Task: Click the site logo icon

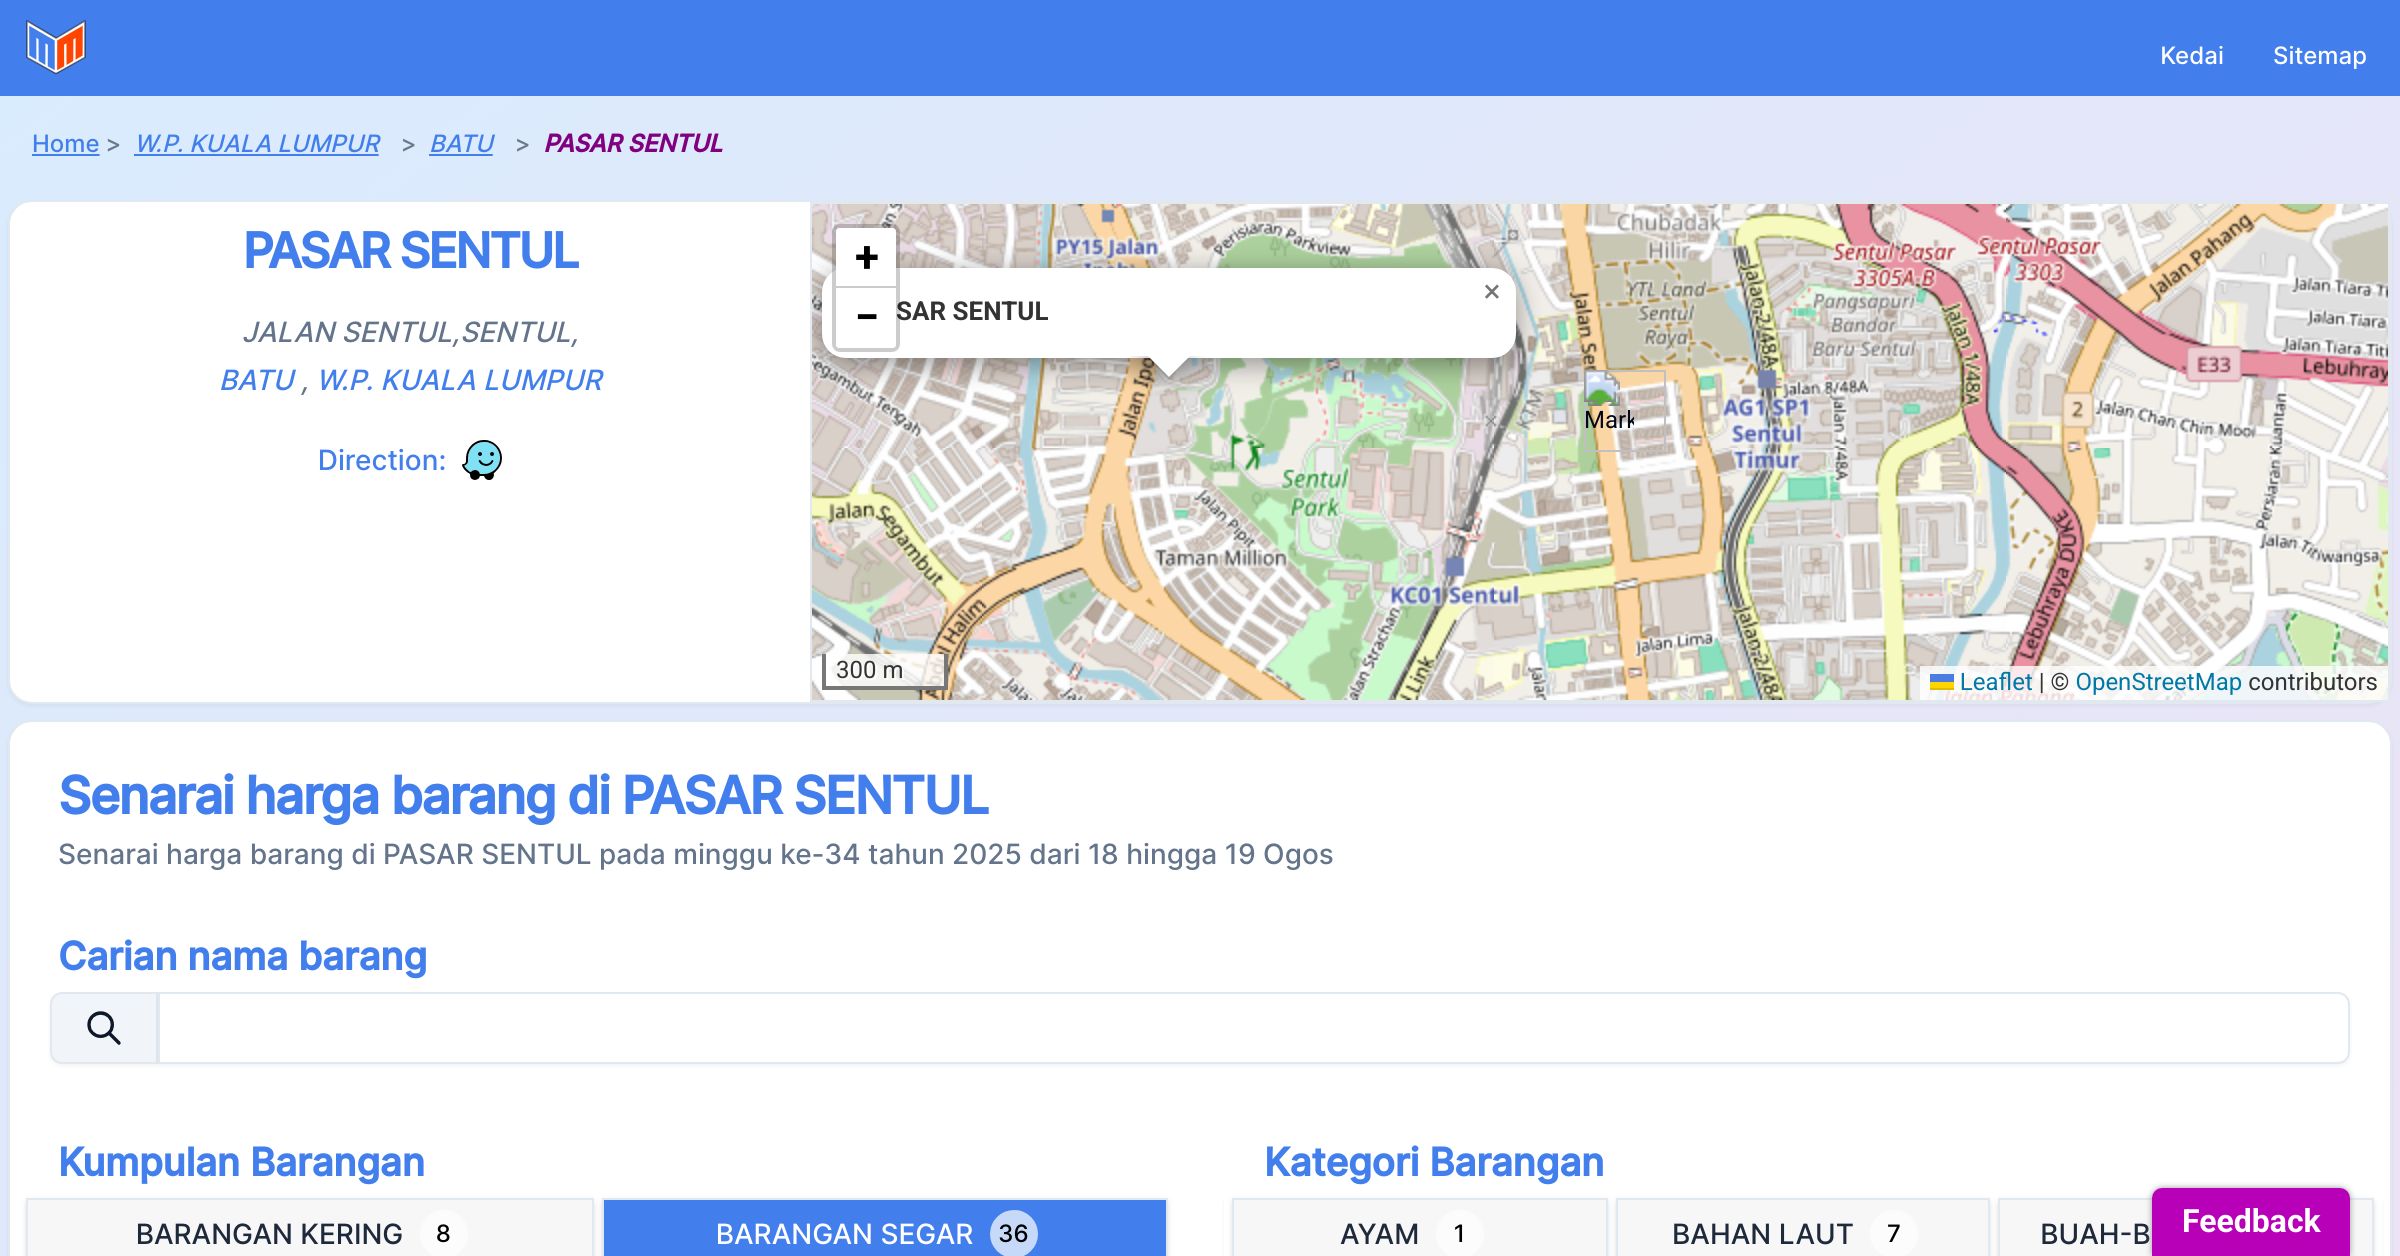Action: click(56, 47)
